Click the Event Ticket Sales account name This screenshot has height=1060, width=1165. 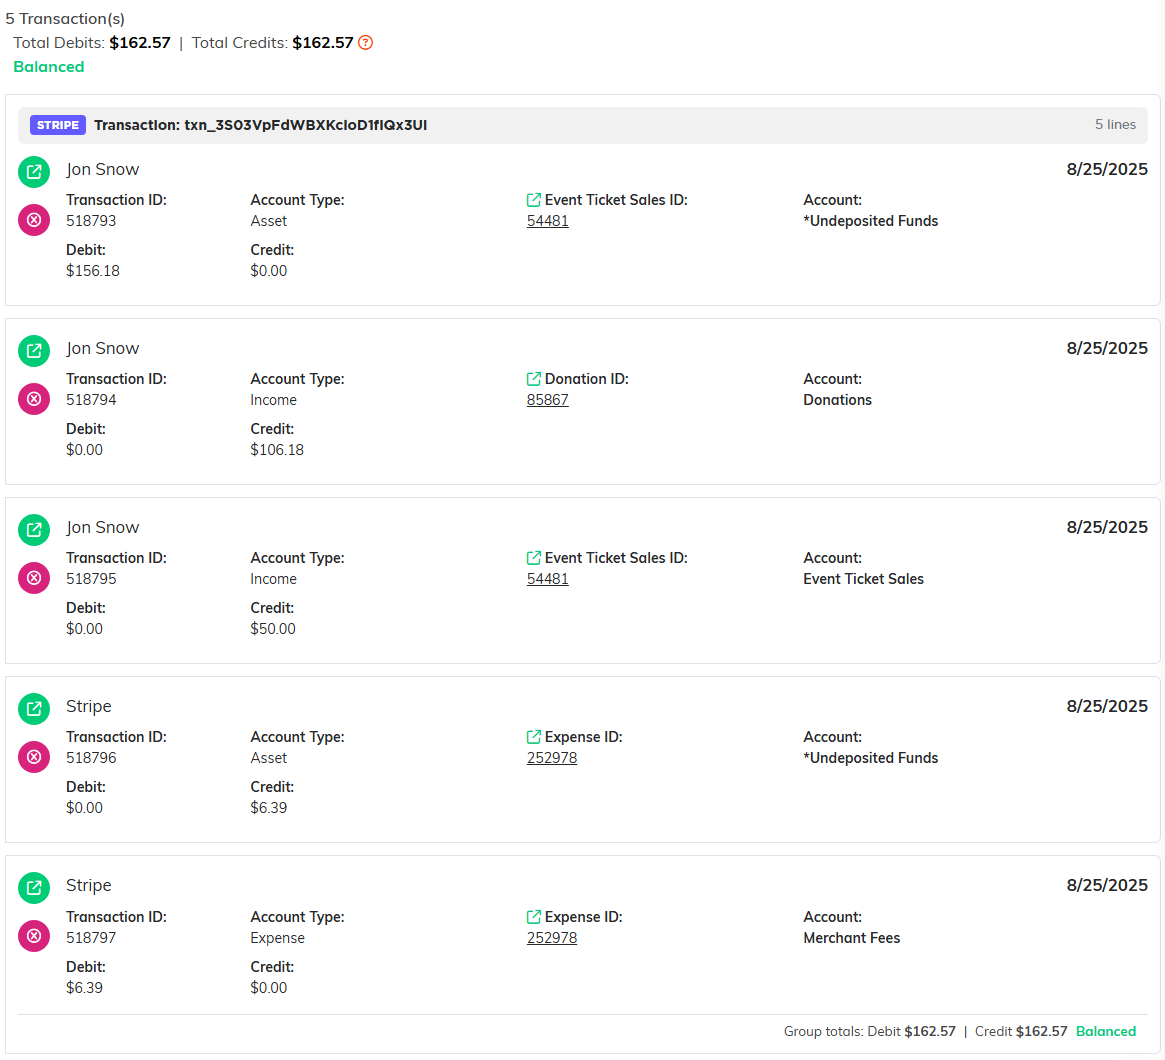point(863,579)
